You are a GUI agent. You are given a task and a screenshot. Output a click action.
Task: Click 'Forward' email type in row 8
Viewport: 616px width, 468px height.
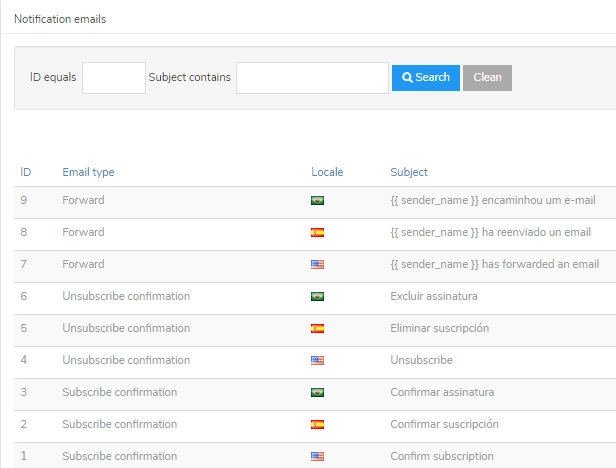click(83, 232)
